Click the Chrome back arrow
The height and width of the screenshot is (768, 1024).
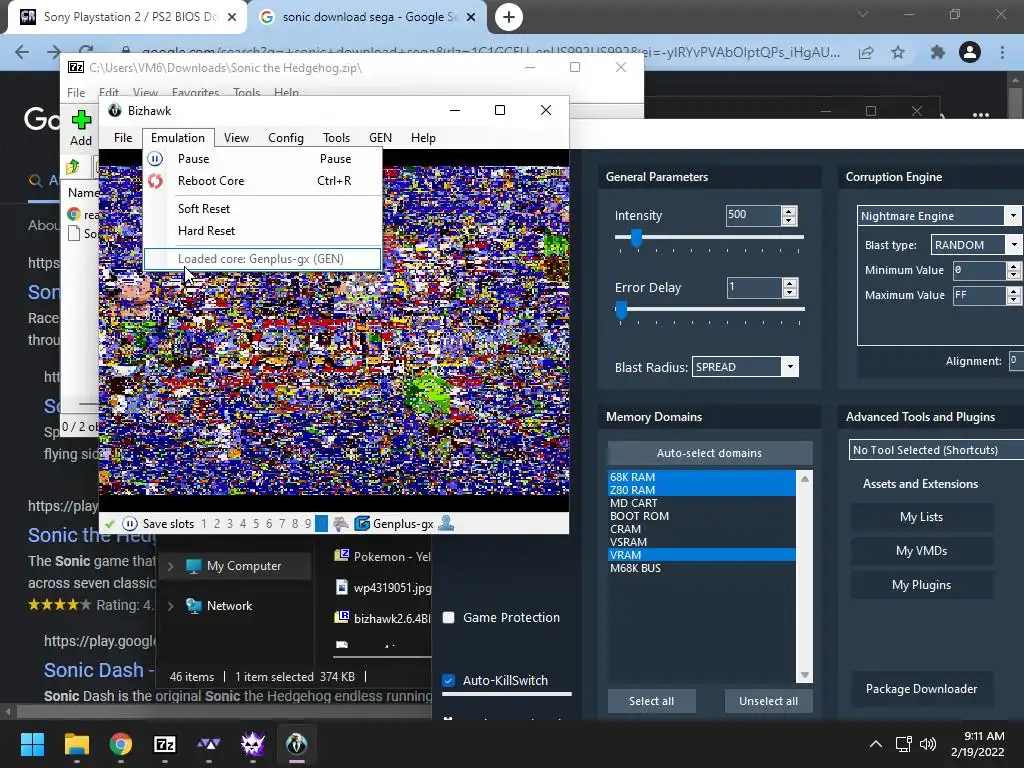pos(22,52)
